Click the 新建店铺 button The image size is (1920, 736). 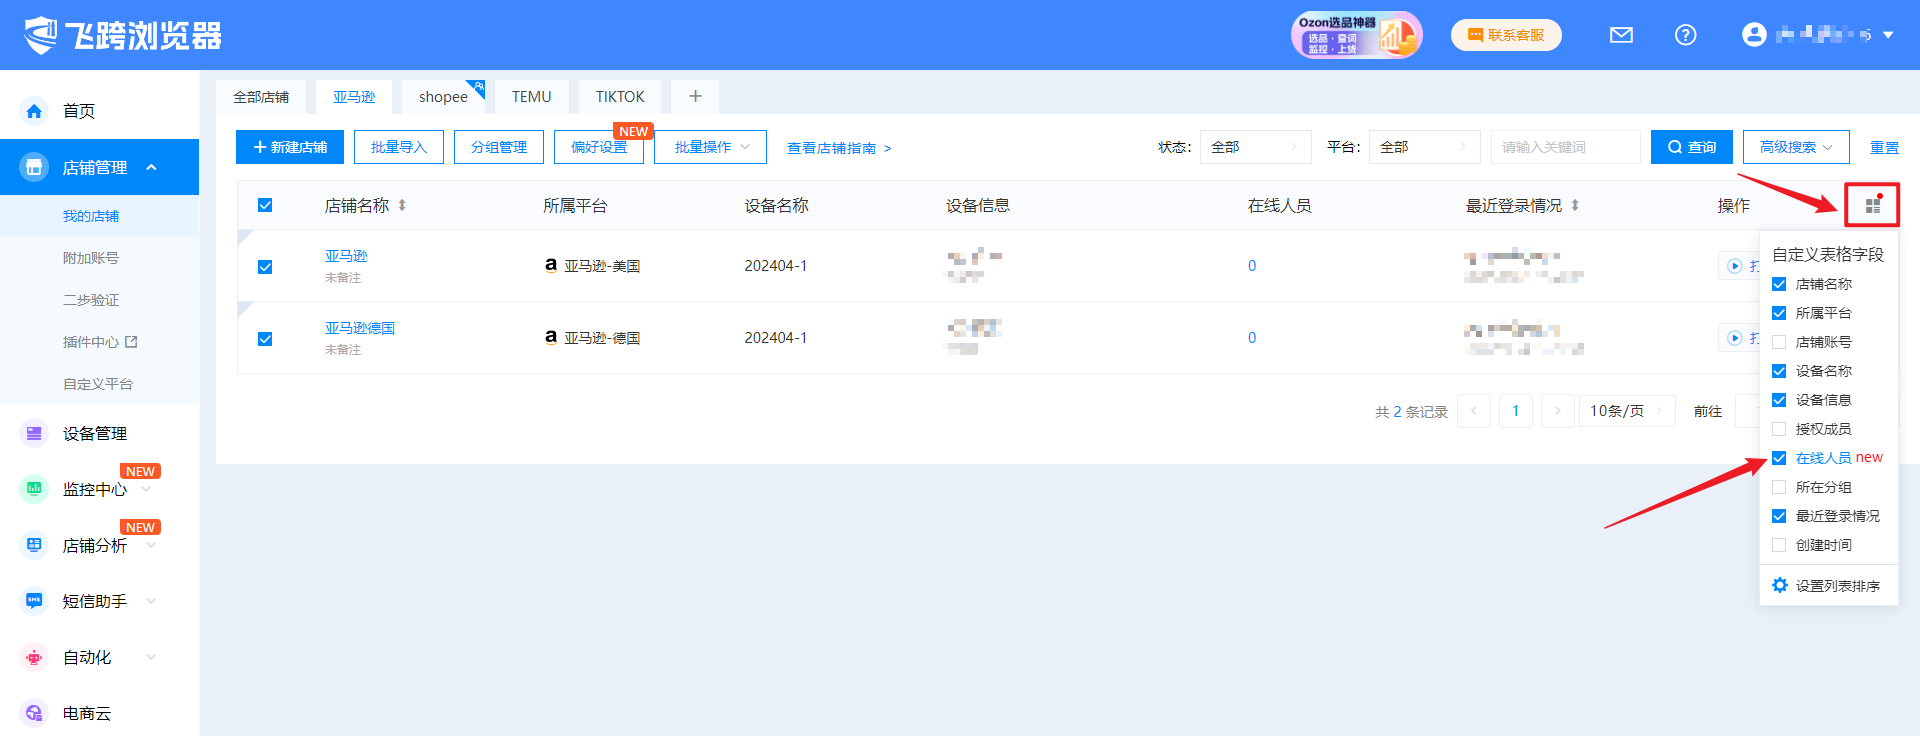click(290, 147)
